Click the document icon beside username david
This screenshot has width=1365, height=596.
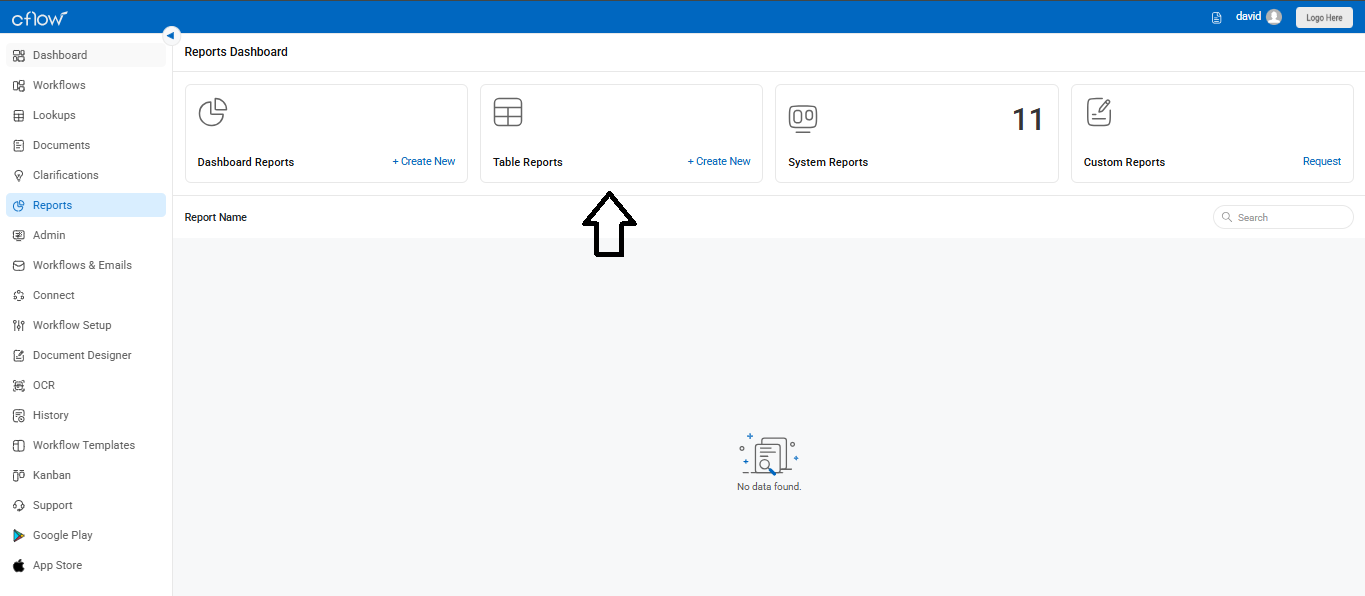coord(1216,17)
